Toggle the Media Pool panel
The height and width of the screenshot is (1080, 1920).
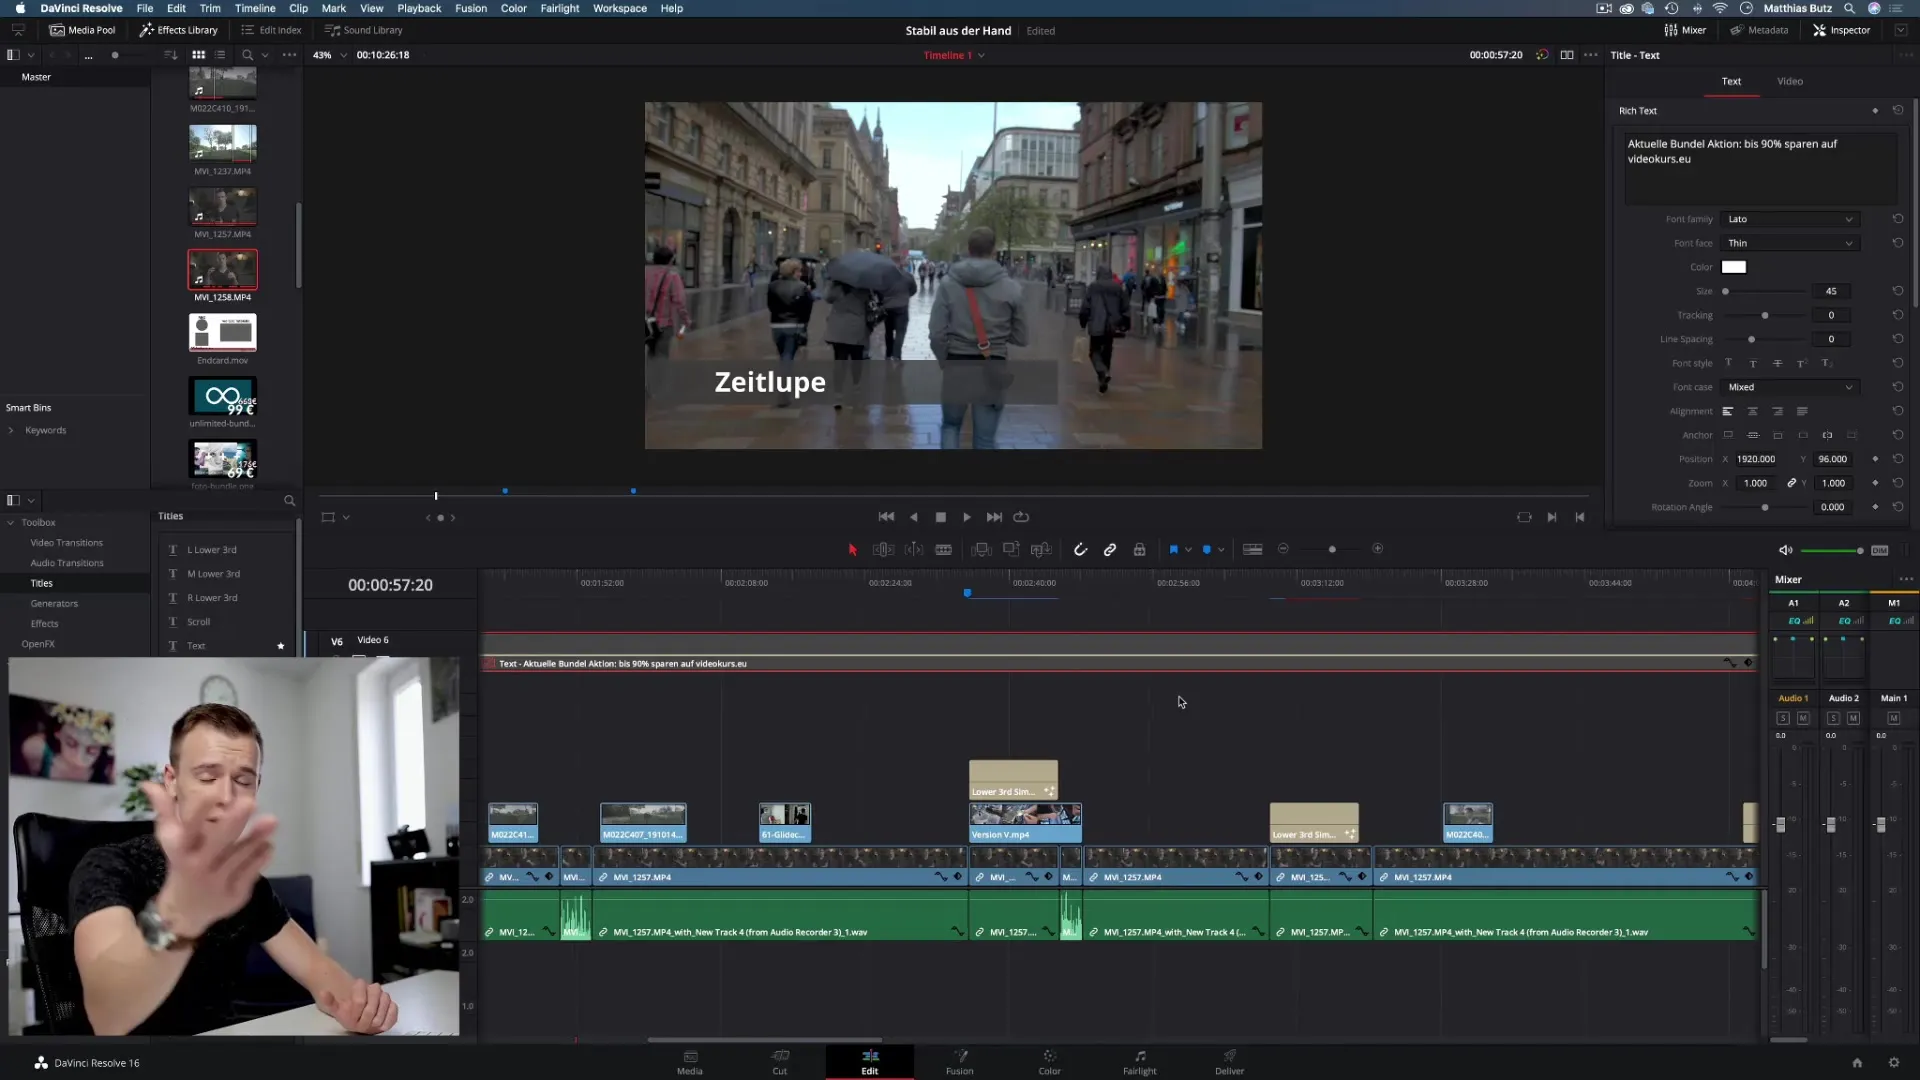(x=83, y=30)
